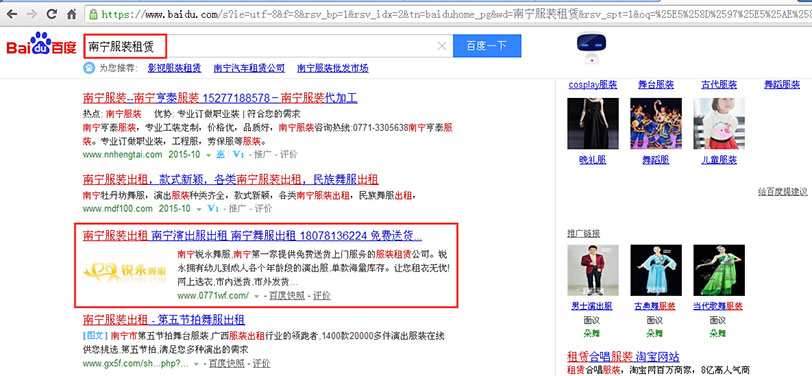Click the green HTTPS lock icon
This screenshot has height=376, width=812.
[94, 15]
